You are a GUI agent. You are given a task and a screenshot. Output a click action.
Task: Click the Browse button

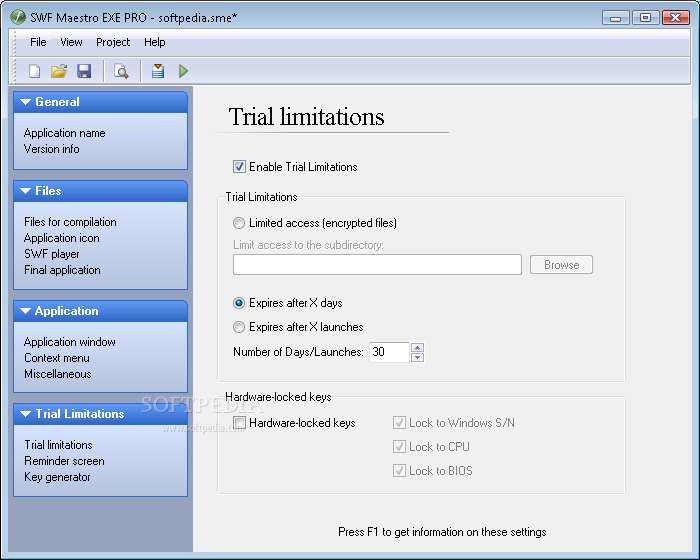coord(561,265)
